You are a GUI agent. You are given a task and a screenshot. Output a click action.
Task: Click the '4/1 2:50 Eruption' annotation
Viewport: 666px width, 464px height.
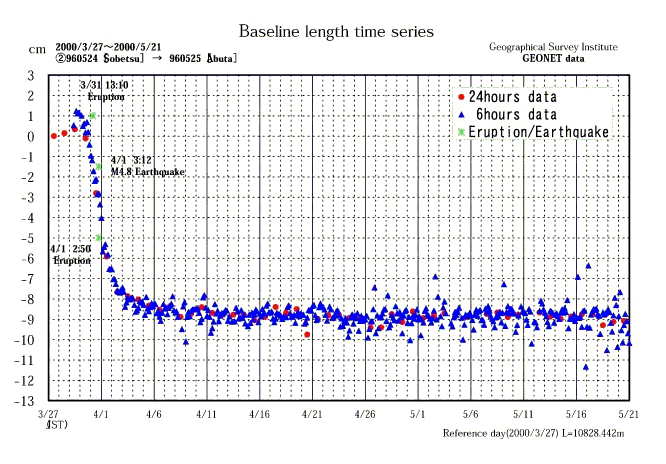pos(71,255)
